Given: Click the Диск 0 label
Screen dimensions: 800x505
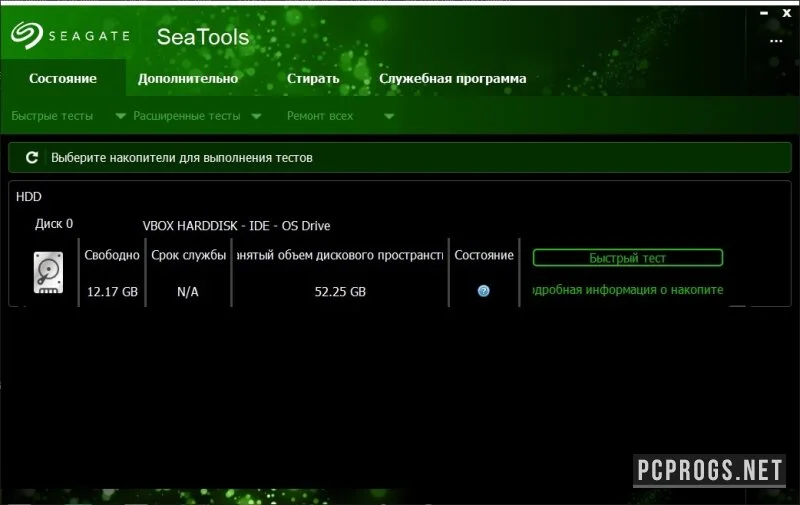Looking at the screenshot, I should (x=54, y=224).
